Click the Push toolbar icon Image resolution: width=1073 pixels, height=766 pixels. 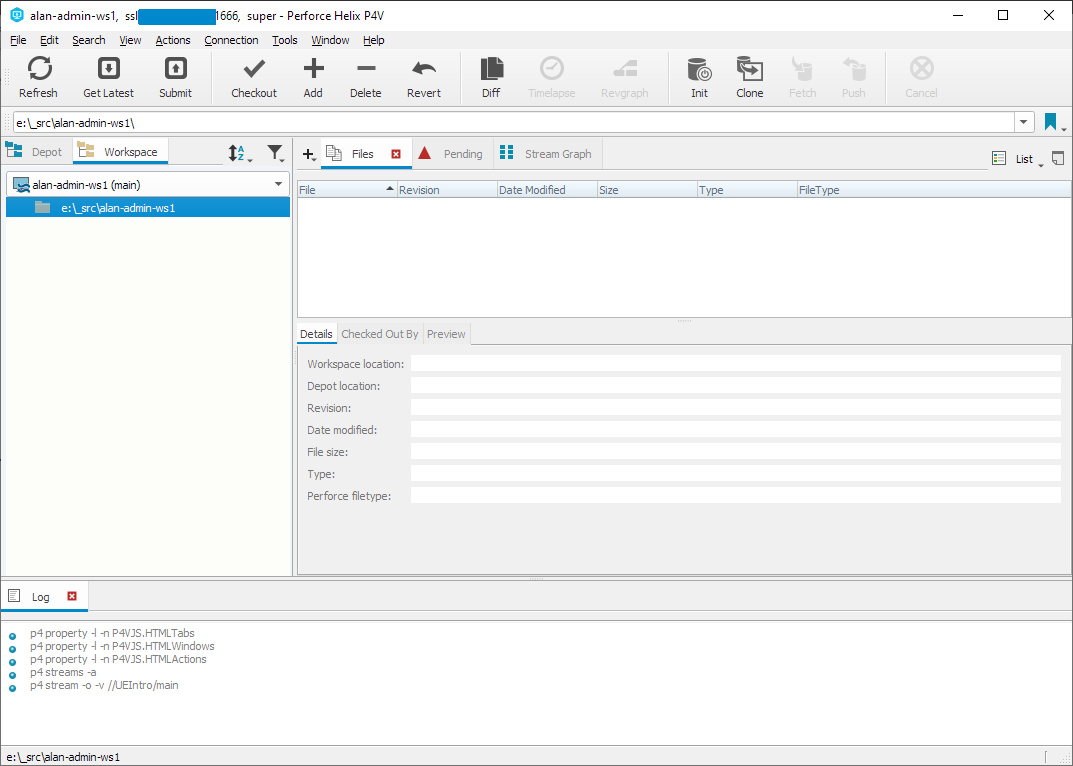pyautogui.click(x=854, y=68)
